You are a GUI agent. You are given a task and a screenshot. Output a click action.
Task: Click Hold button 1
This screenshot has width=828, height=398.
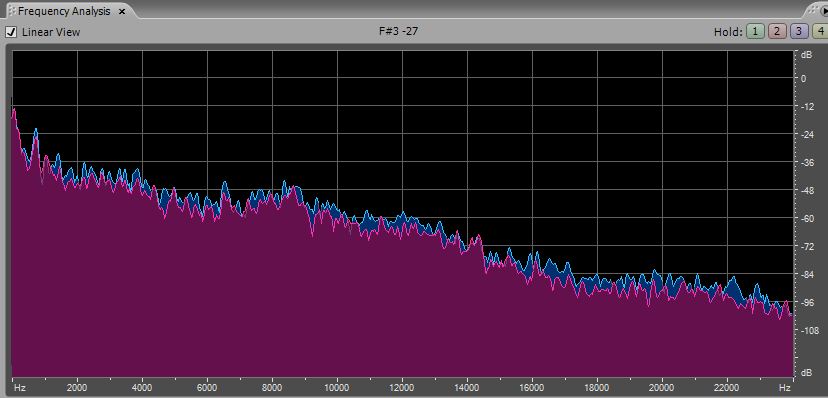[x=755, y=32]
